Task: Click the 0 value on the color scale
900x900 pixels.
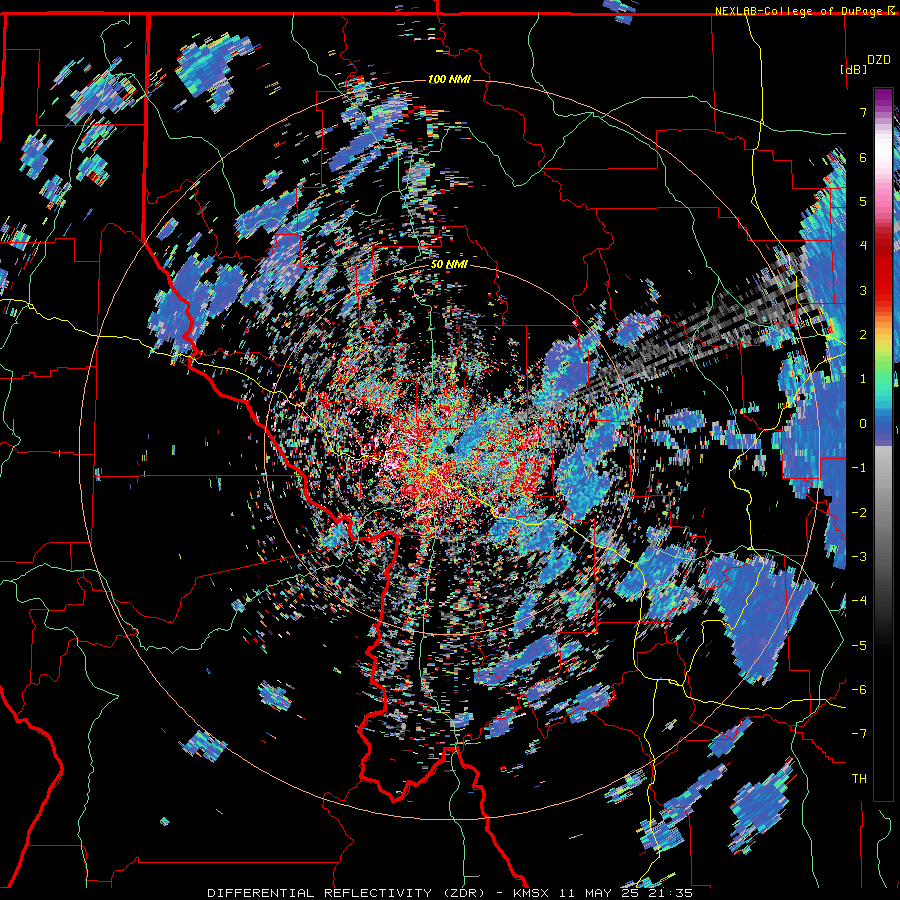Action: pyautogui.click(x=863, y=424)
